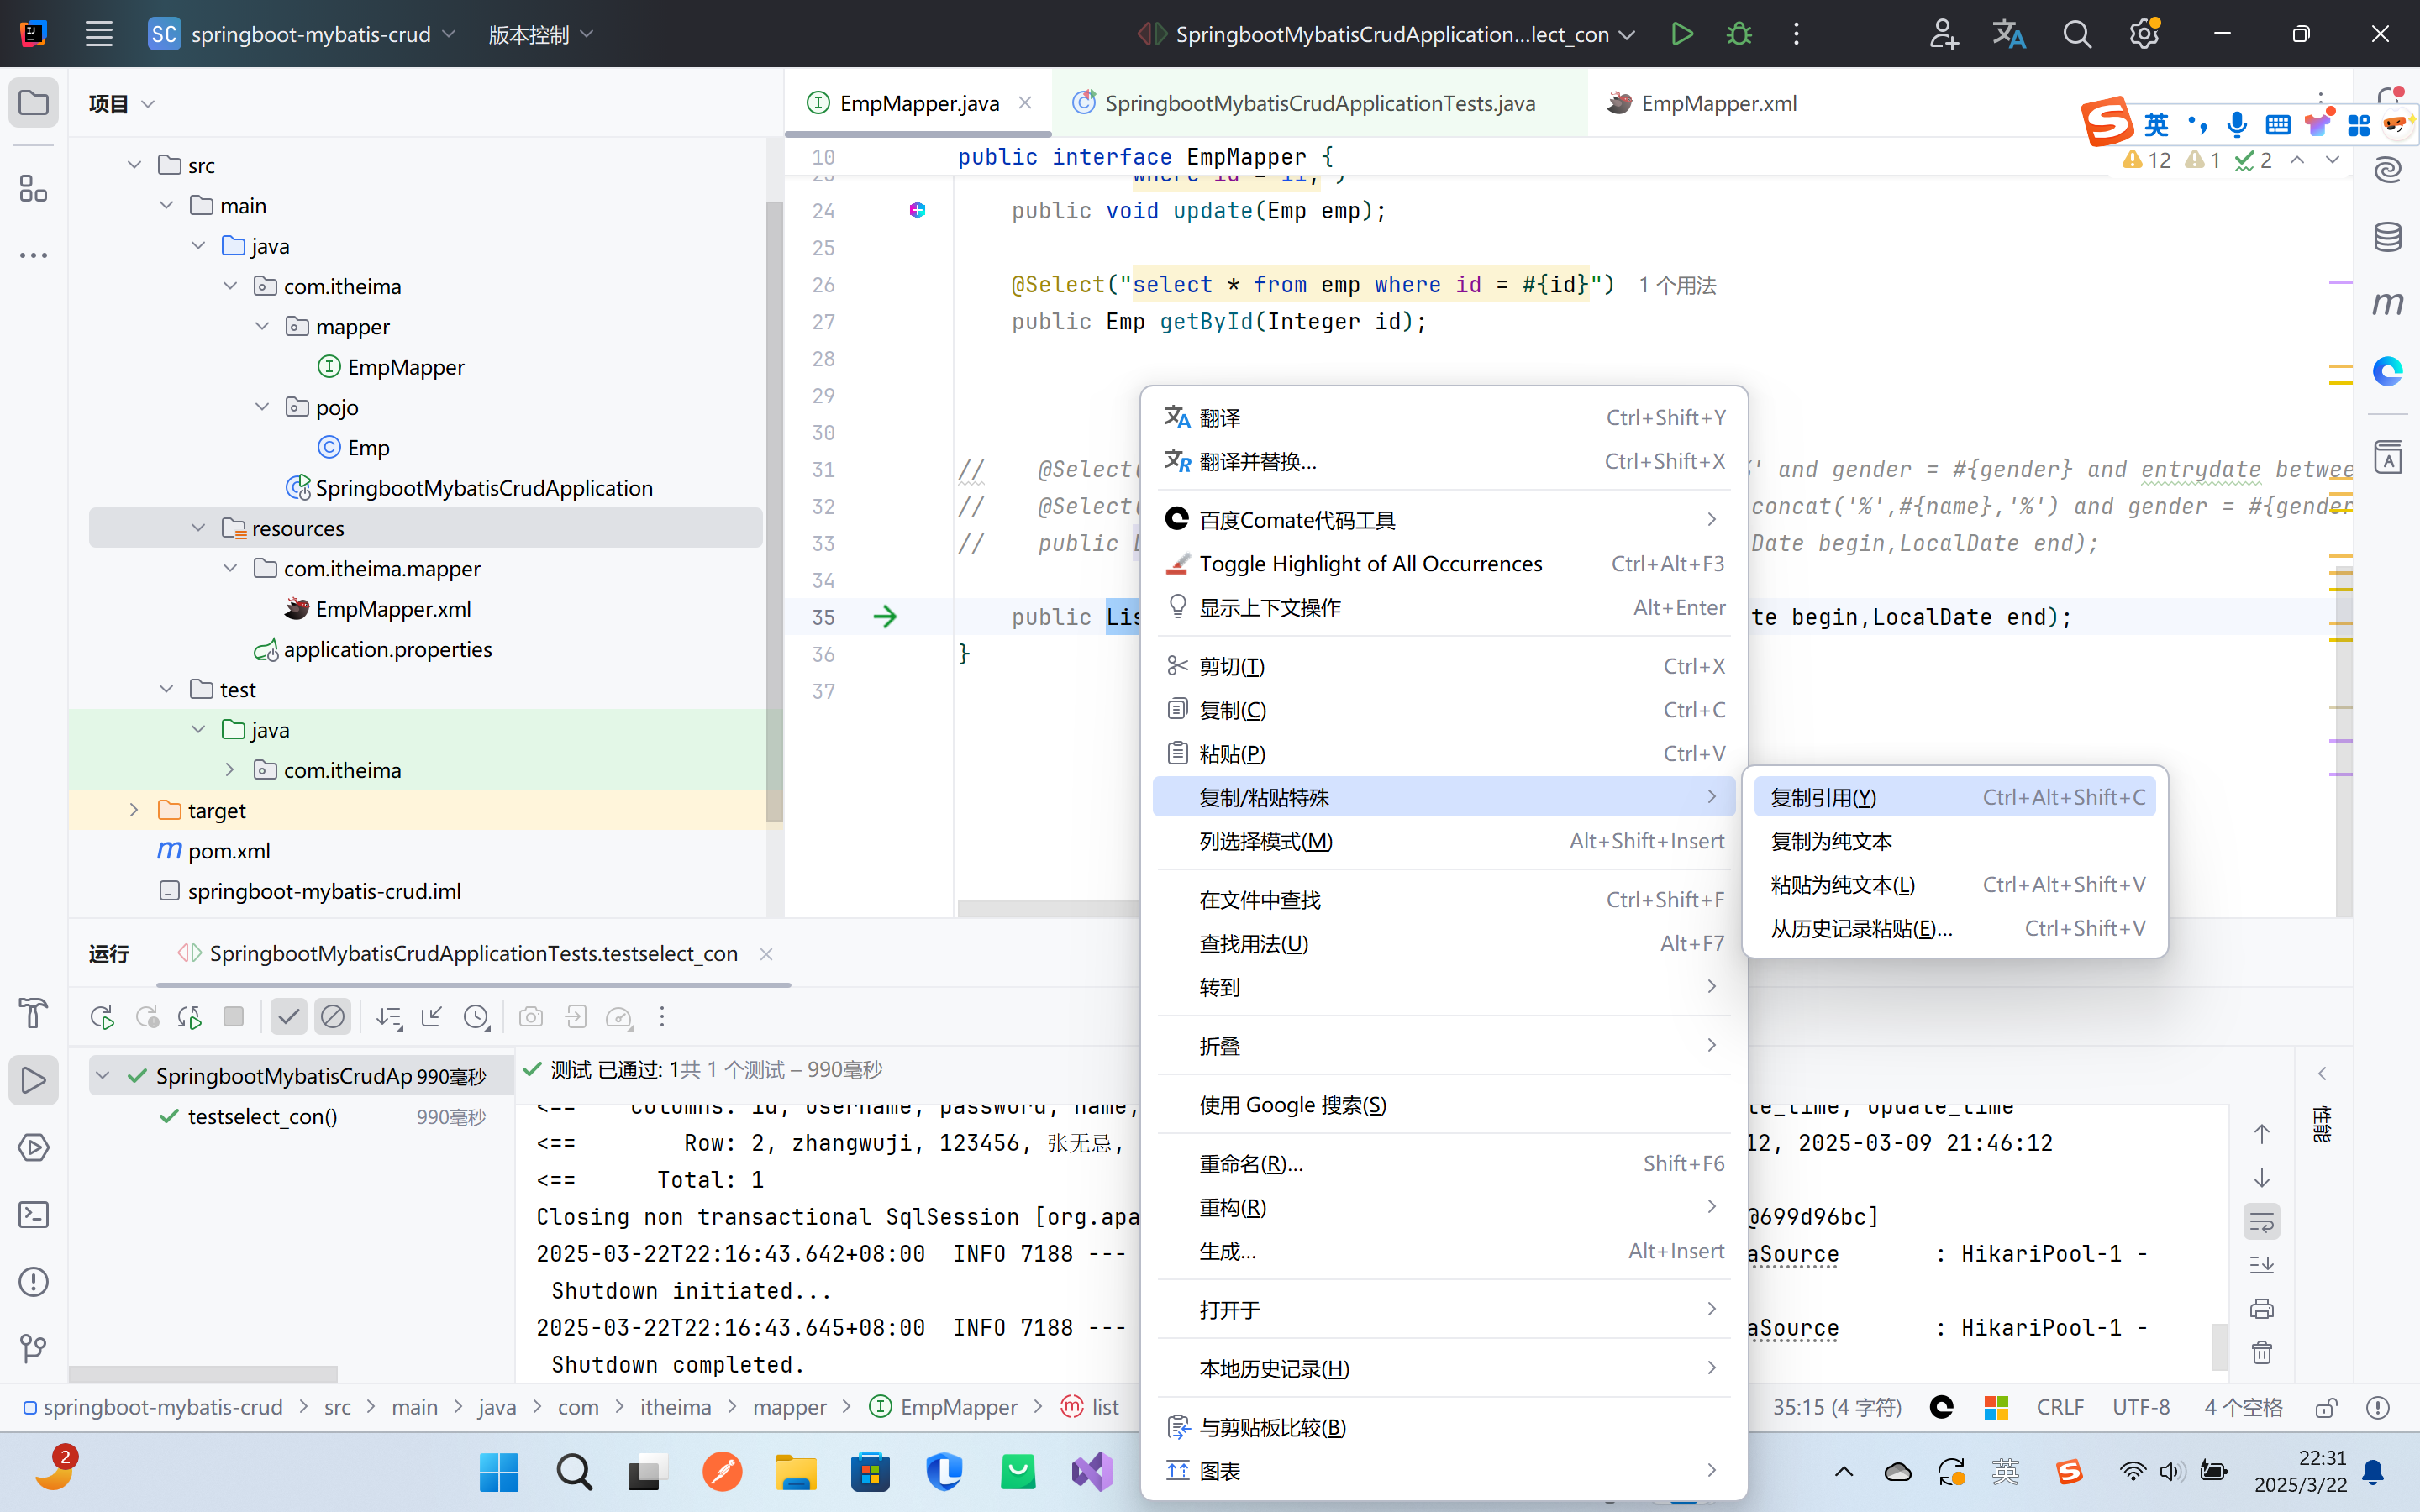Click the green Run button in the title bar
Viewport: 2420px width, 1512px height.
(x=1682, y=34)
